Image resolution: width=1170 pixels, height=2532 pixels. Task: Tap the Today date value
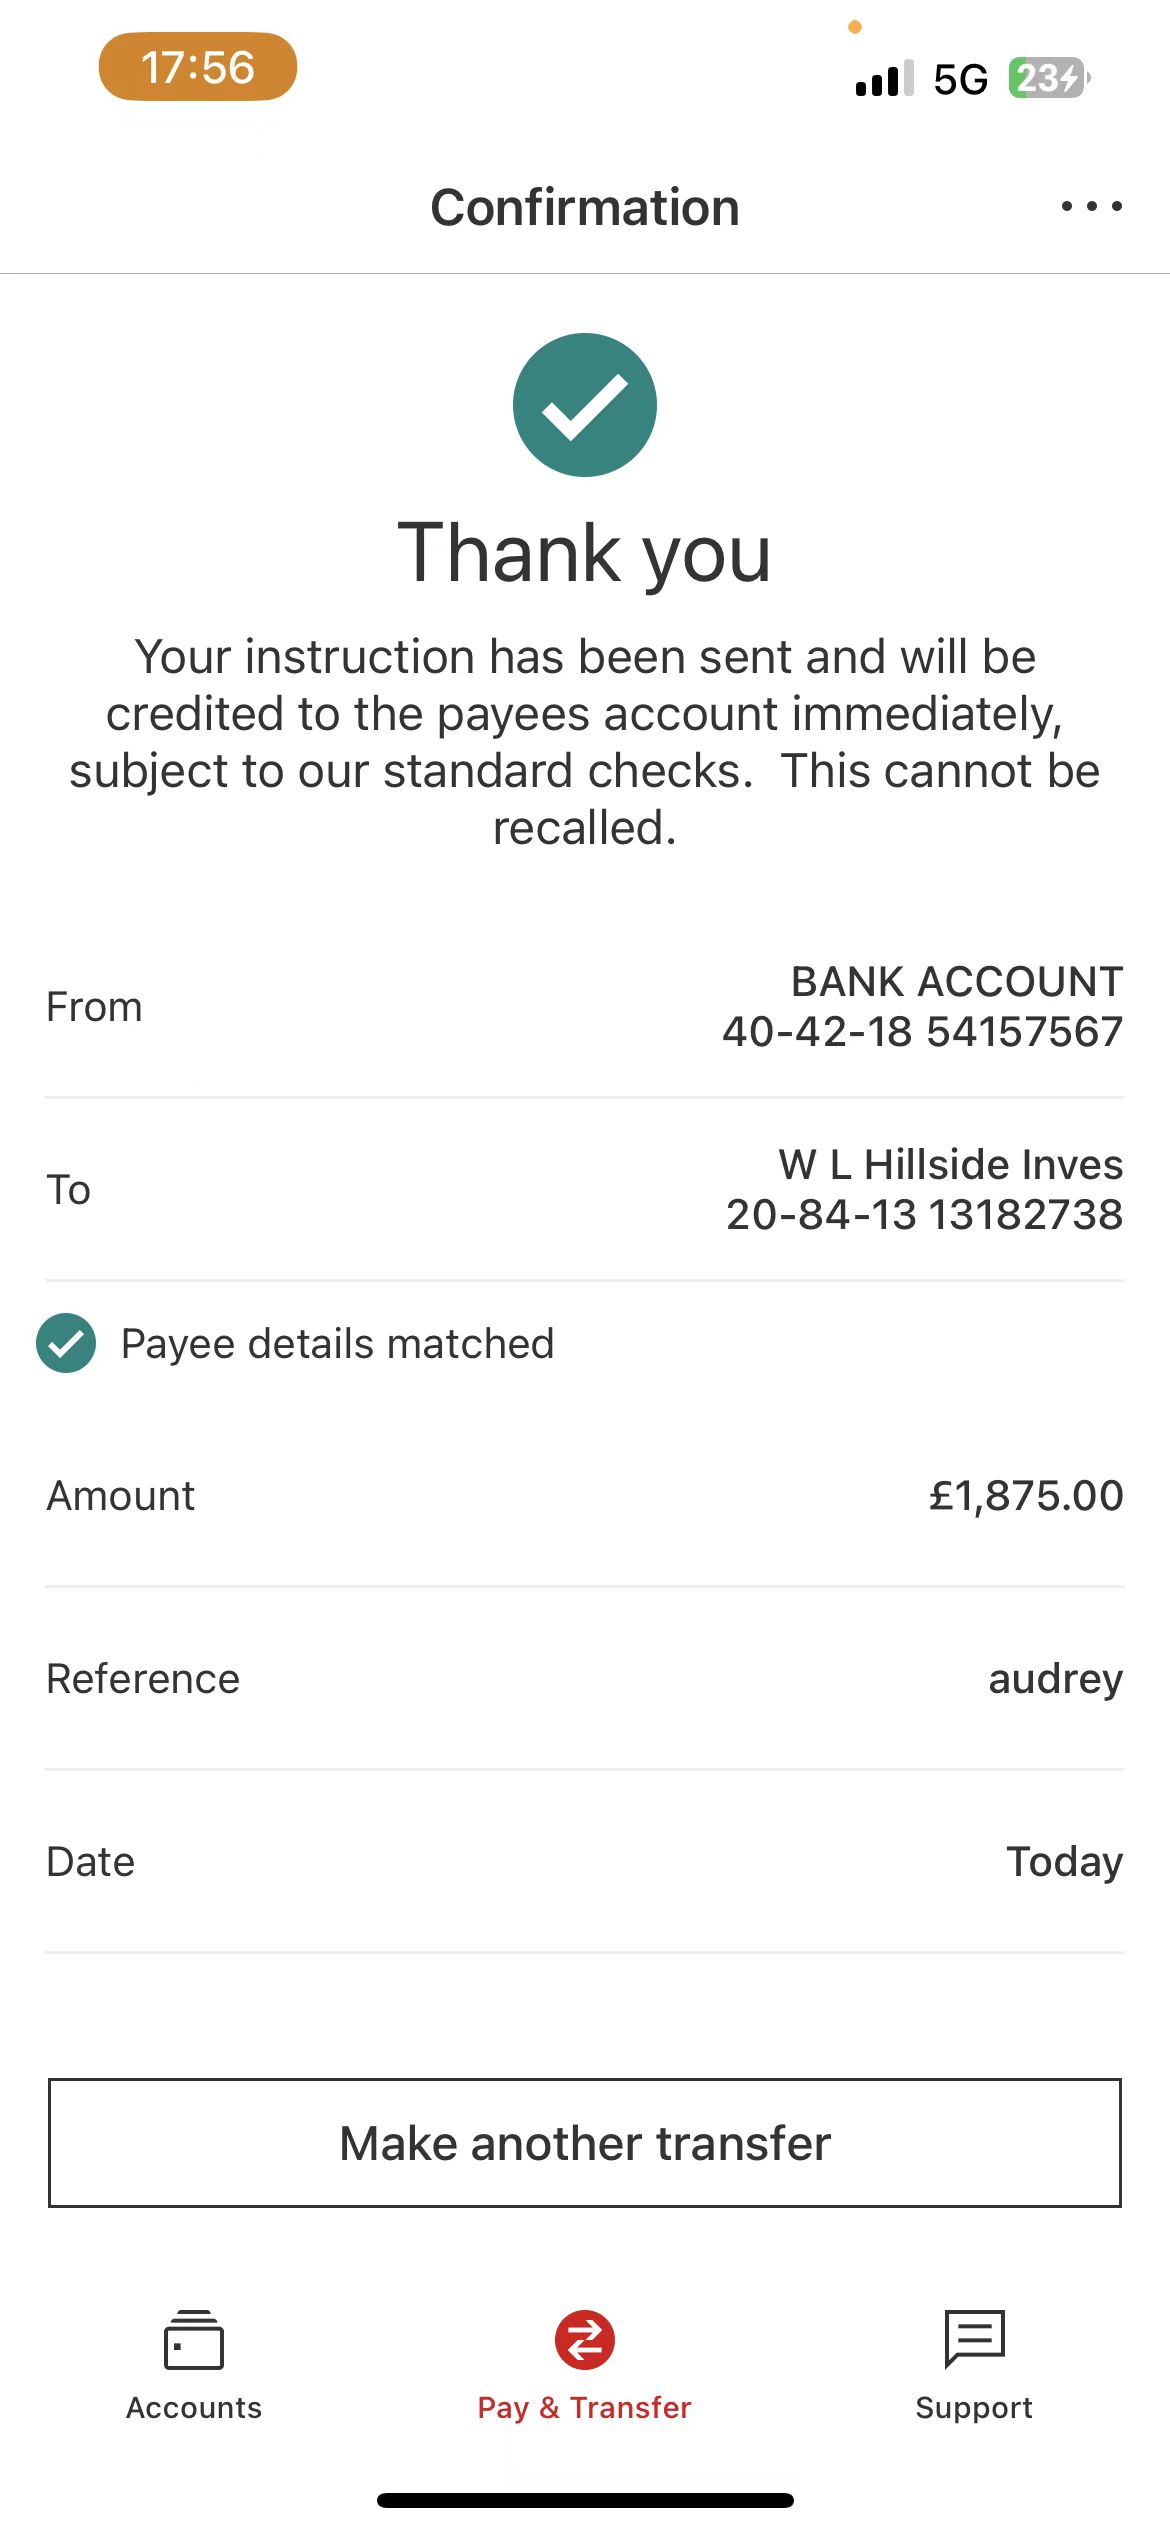(x=1064, y=1862)
